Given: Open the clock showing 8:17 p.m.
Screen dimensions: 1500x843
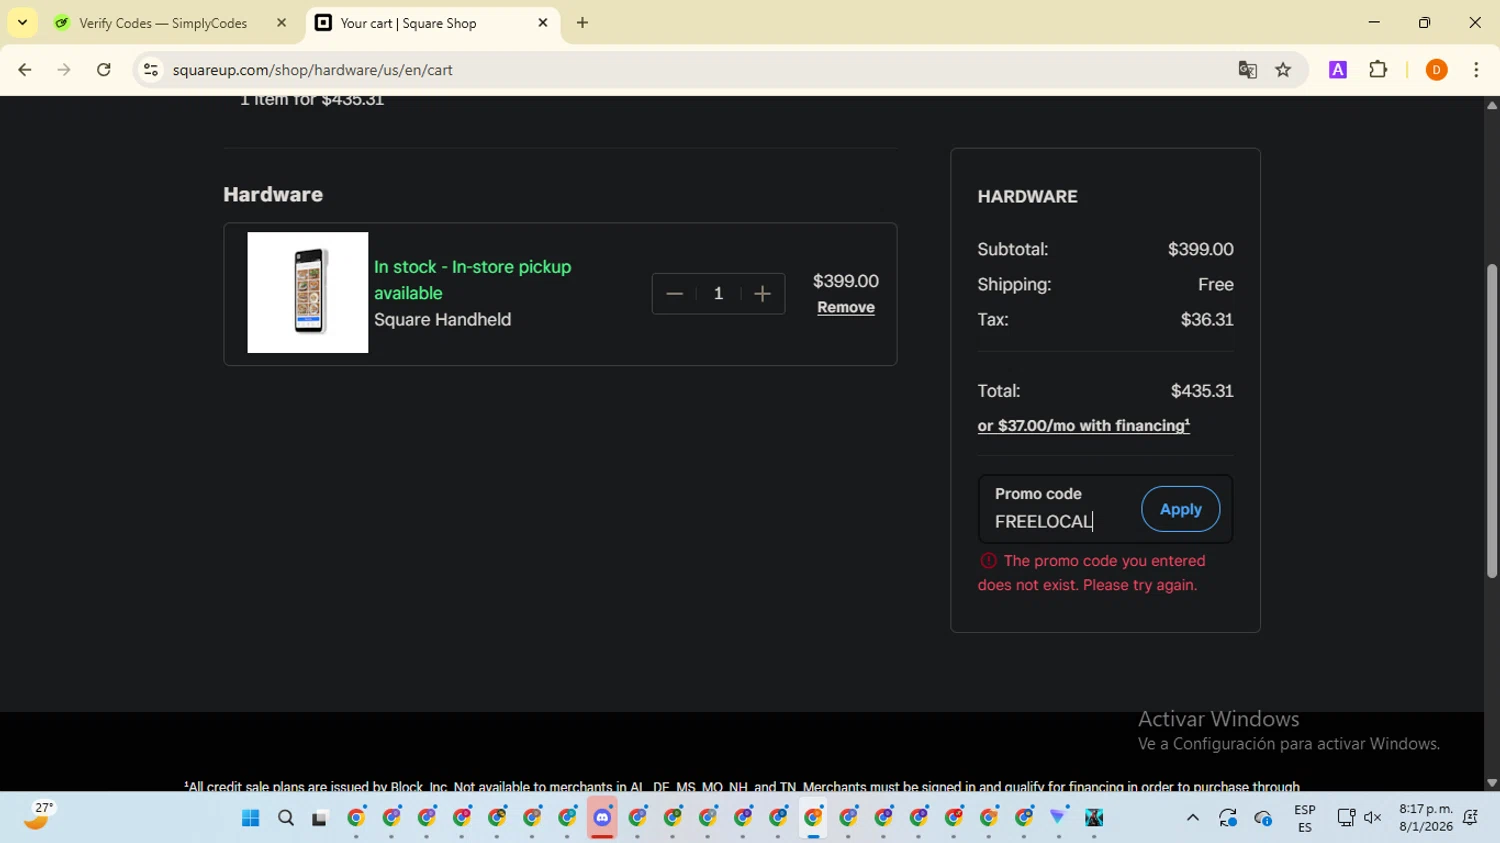Looking at the screenshot, I should [x=1426, y=818].
